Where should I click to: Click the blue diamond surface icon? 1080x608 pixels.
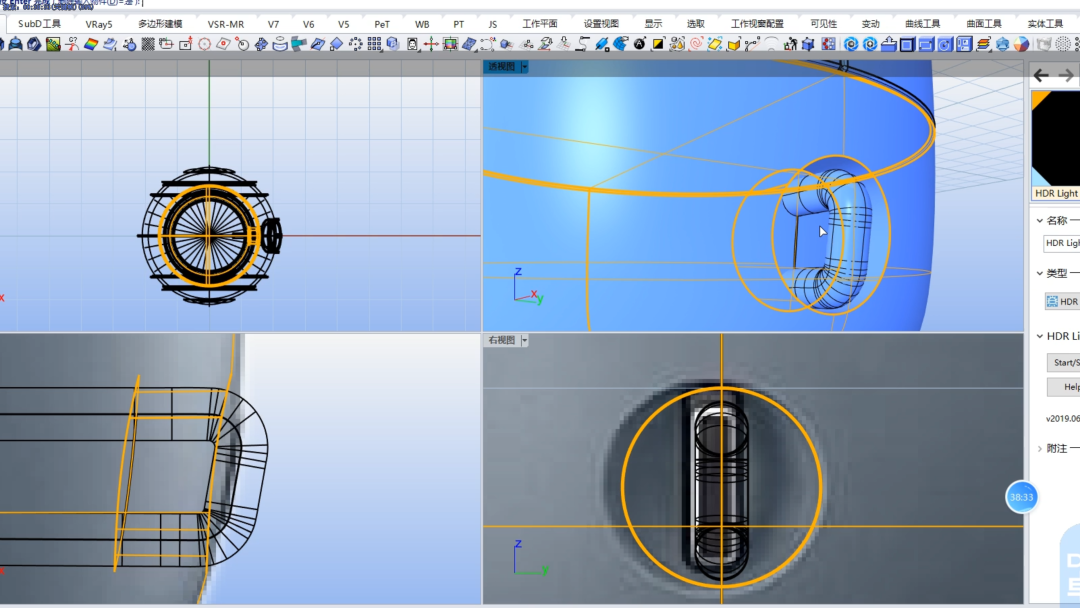point(336,45)
